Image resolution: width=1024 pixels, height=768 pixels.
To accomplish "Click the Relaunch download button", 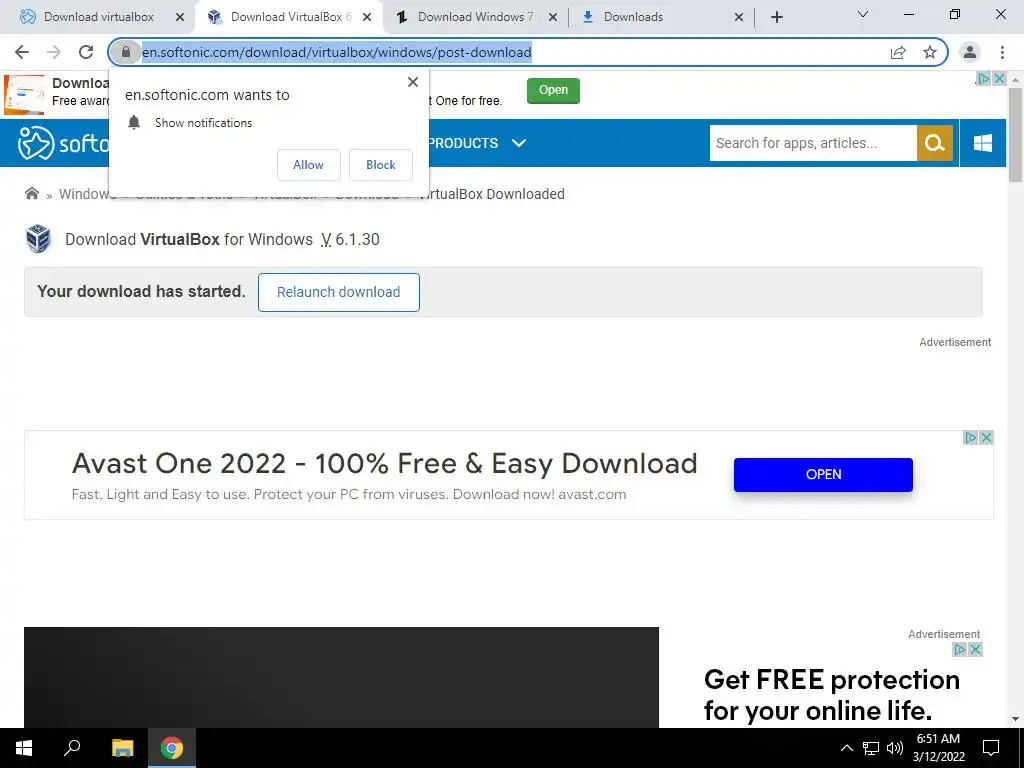I will (x=338, y=292).
